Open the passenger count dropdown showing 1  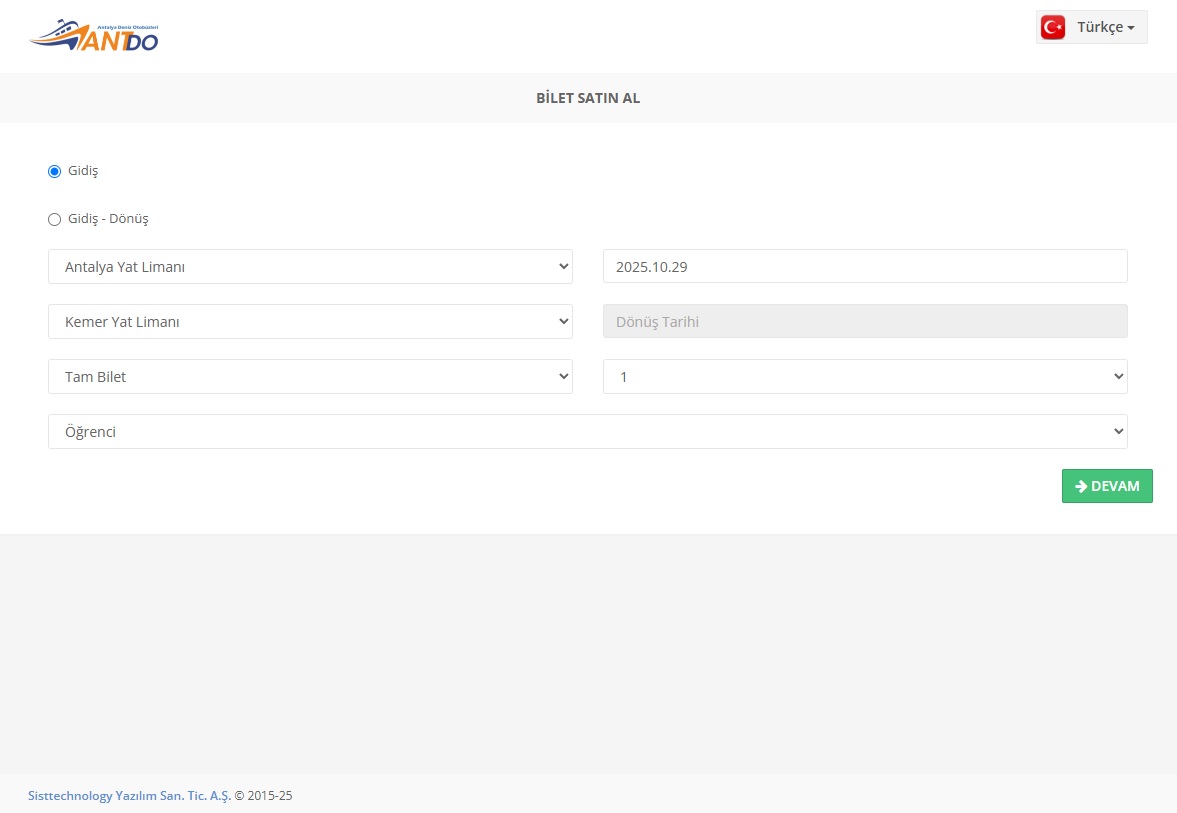[865, 377]
